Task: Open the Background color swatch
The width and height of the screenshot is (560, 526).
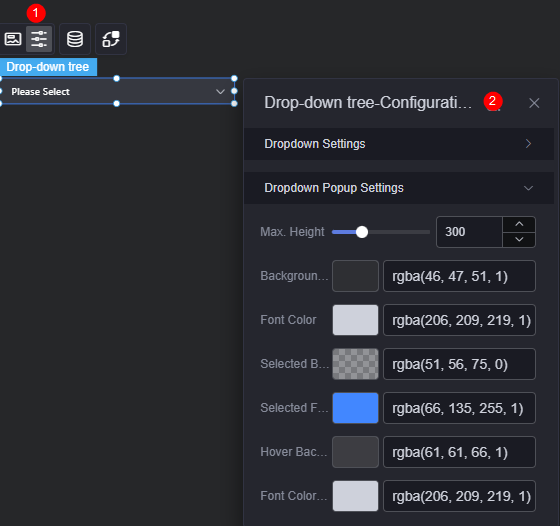Action: coord(355,276)
